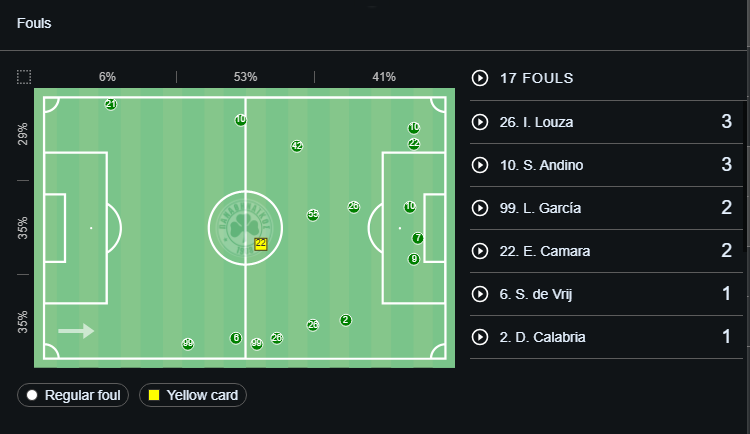The height and width of the screenshot is (434, 750).
Task: Toggle the Regular foul filter
Action: click(73, 395)
